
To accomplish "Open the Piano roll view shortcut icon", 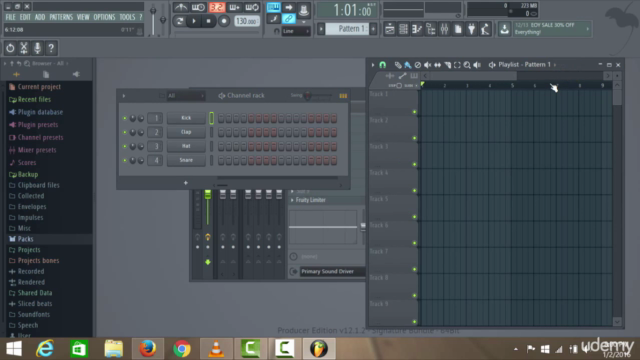I will click(417, 29).
